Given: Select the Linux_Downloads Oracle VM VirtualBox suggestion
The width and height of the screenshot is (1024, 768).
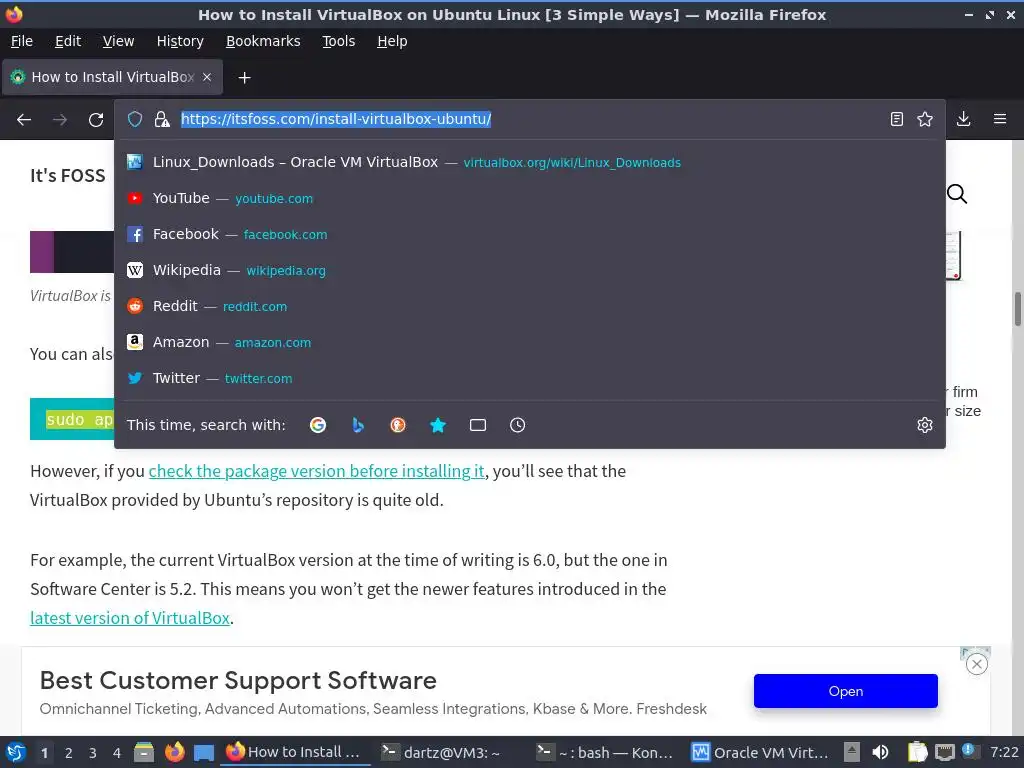Looking at the screenshot, I should point(530,162).
